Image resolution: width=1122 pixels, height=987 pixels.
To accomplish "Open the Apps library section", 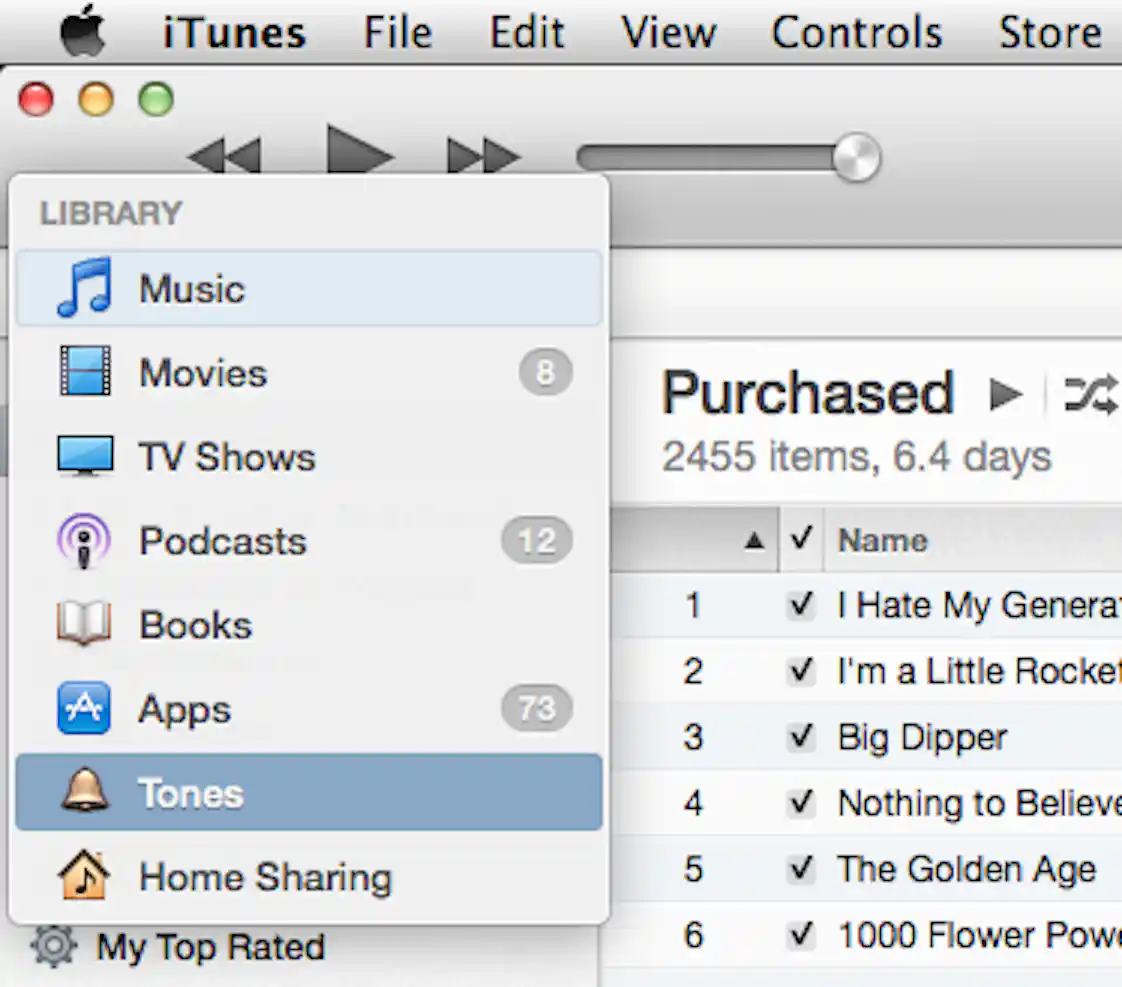I will click(x=184, y=709).
